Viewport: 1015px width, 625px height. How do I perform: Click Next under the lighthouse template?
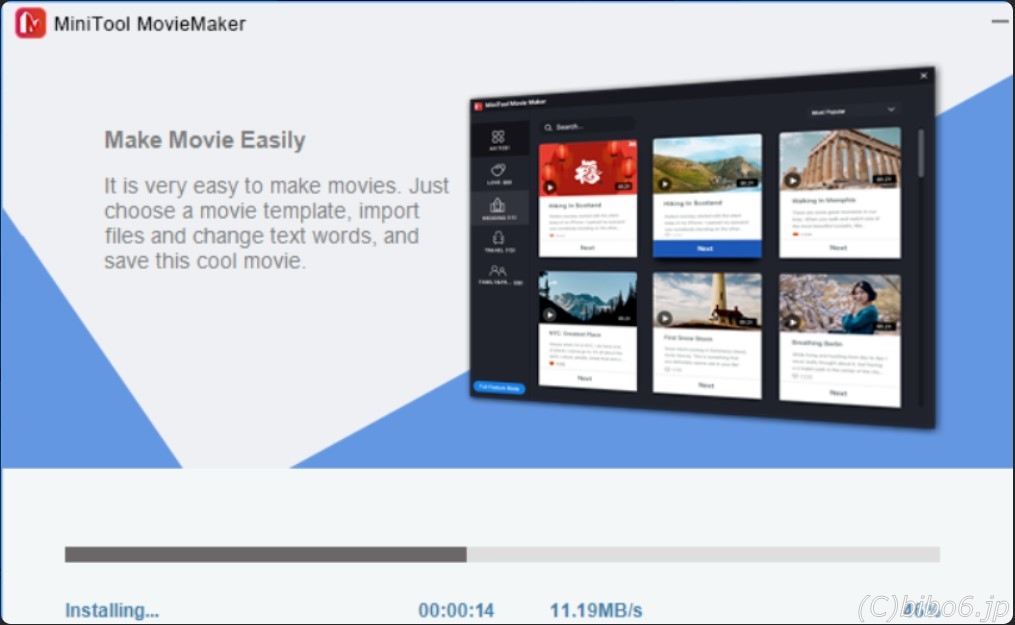[706, 386]
